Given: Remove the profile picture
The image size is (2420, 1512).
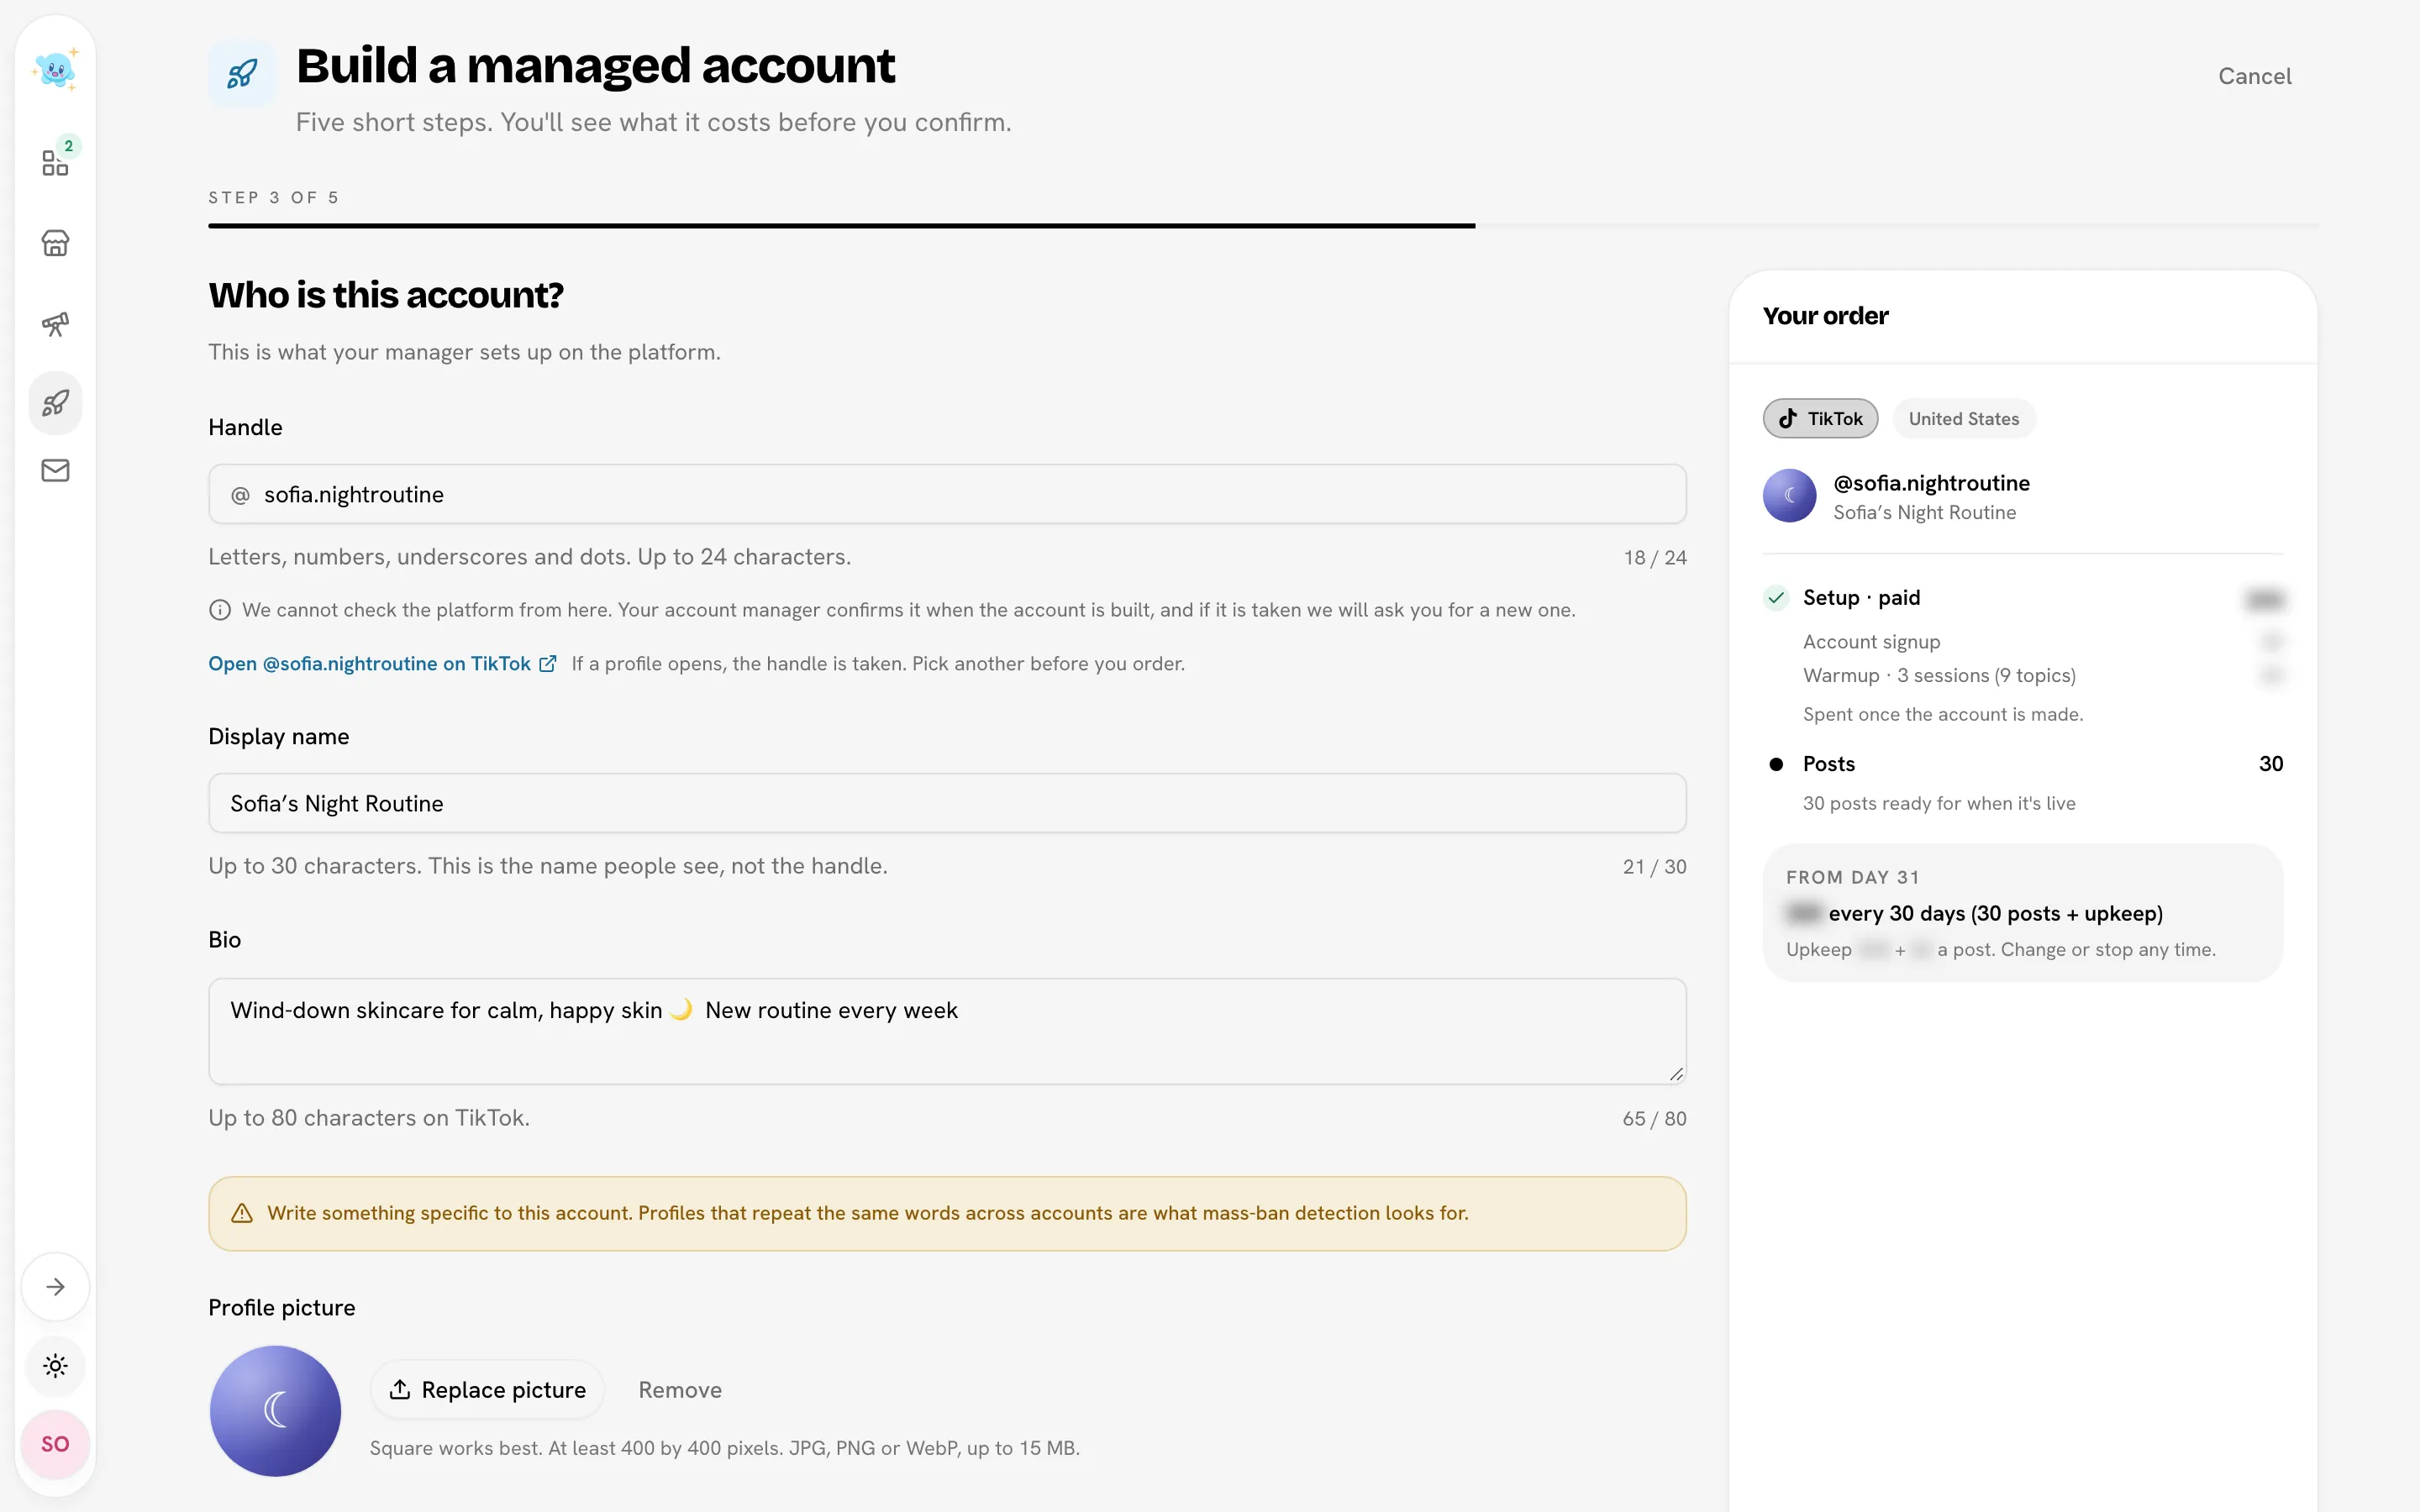Looking at the screenshot, I should click(x=680, y=1390).
